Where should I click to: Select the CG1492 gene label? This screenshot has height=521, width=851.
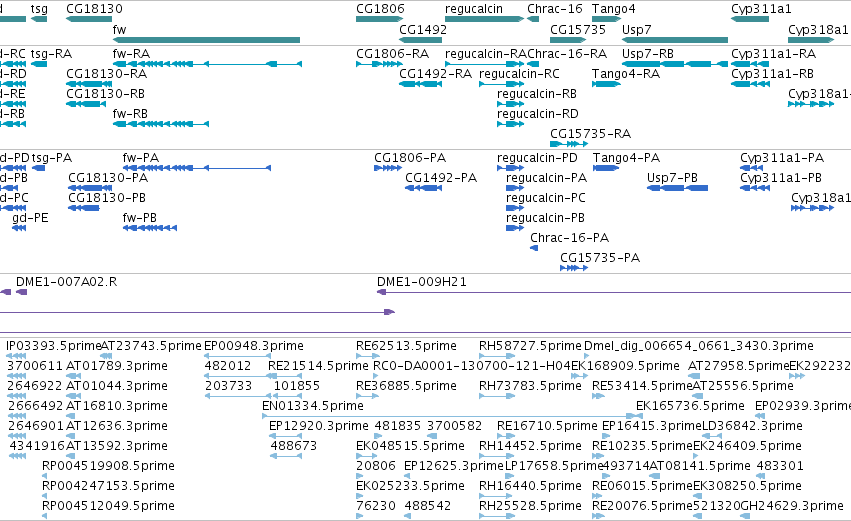pos(423,29)
